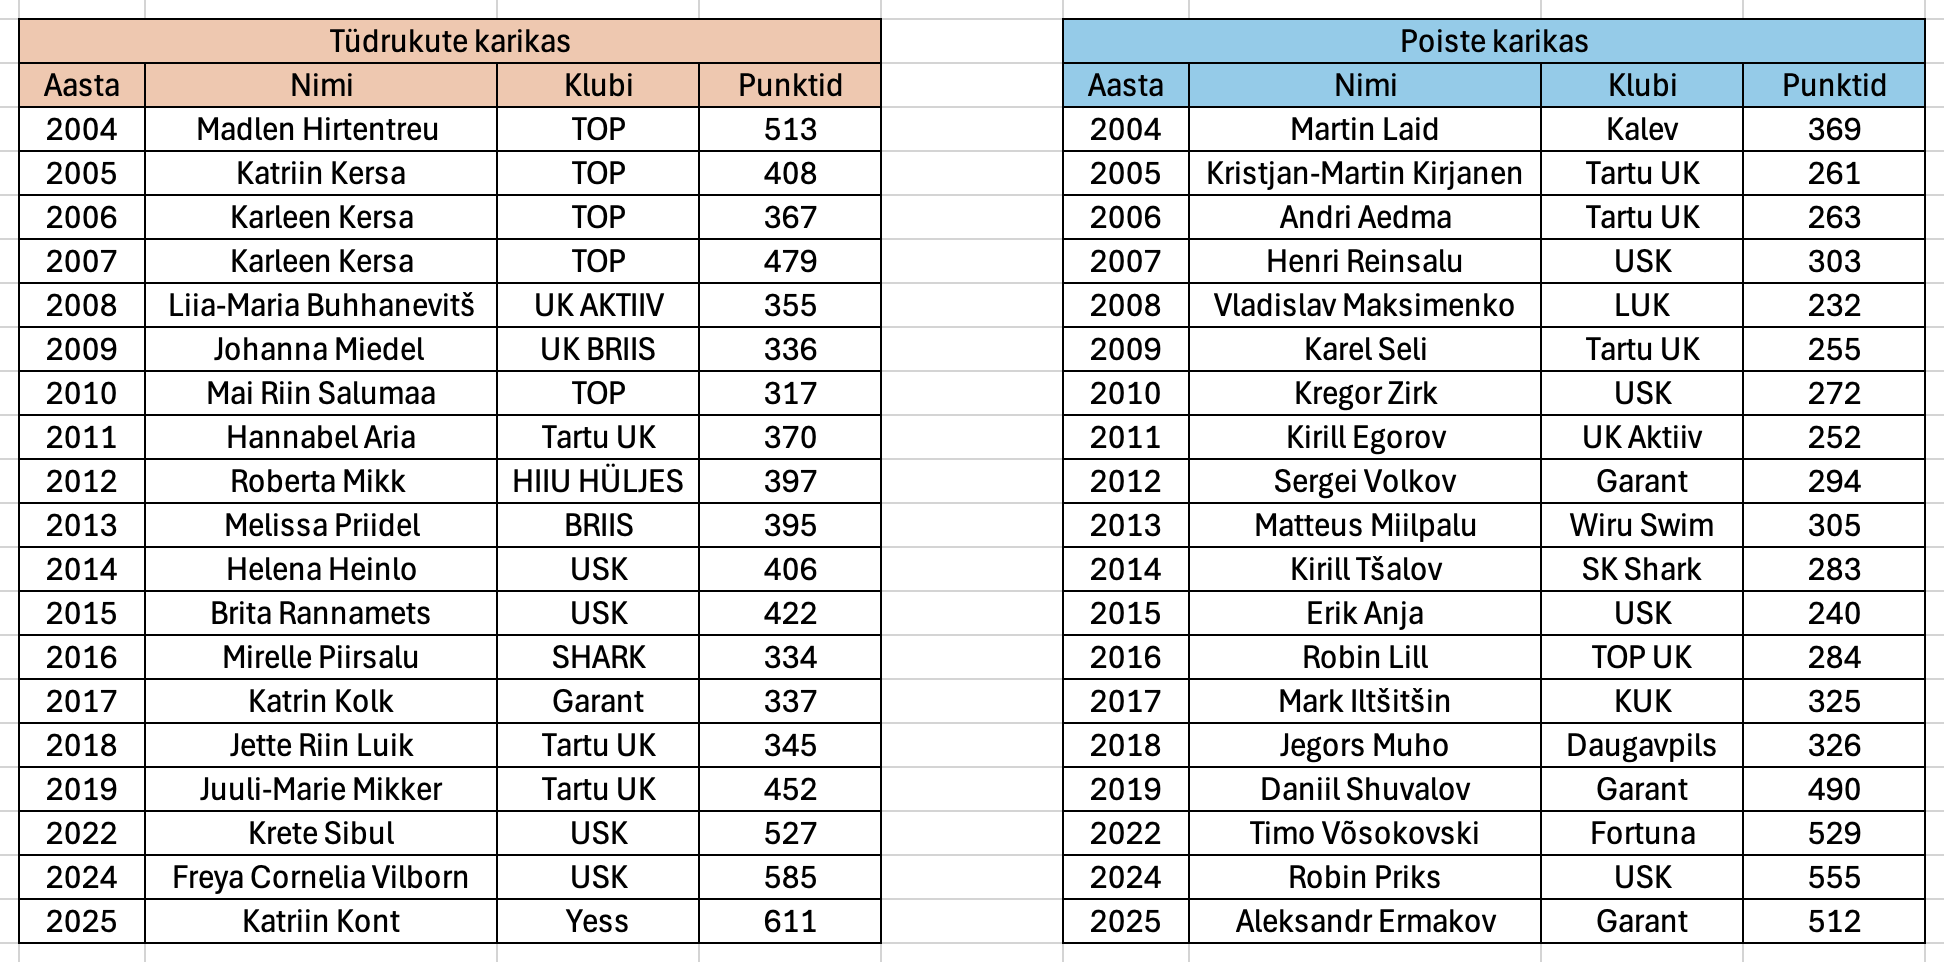Click the Wiru Swim club cell
This screenshot has height=962, width=1944.
tap(1641, 525)
